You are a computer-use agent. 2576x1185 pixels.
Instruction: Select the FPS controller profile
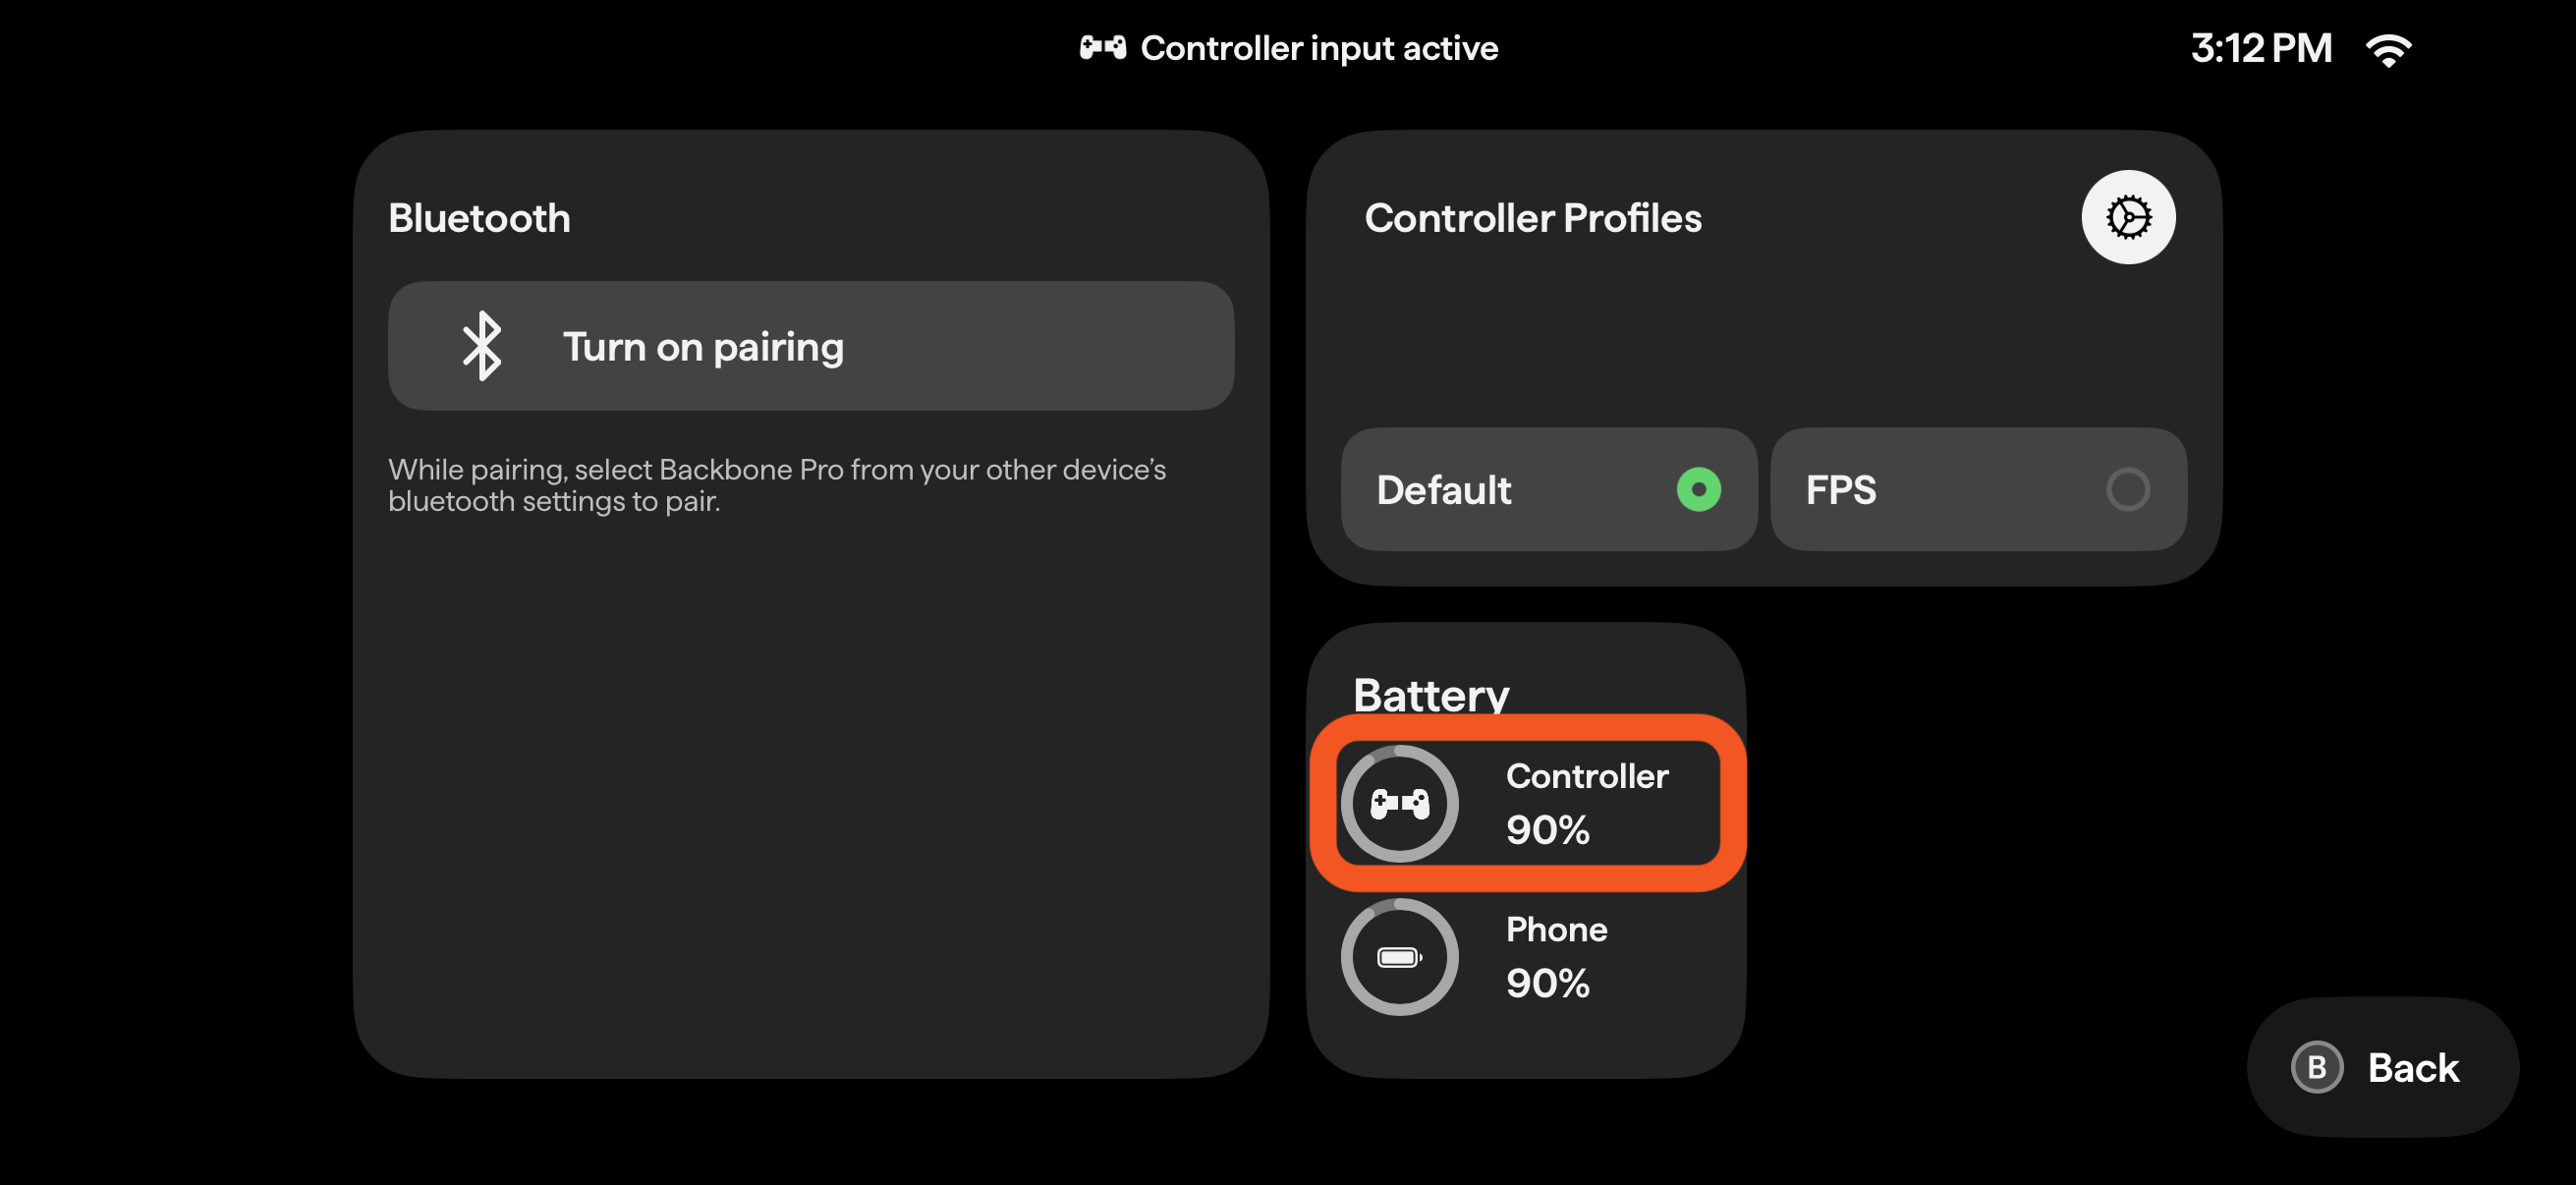point(1978,489)
